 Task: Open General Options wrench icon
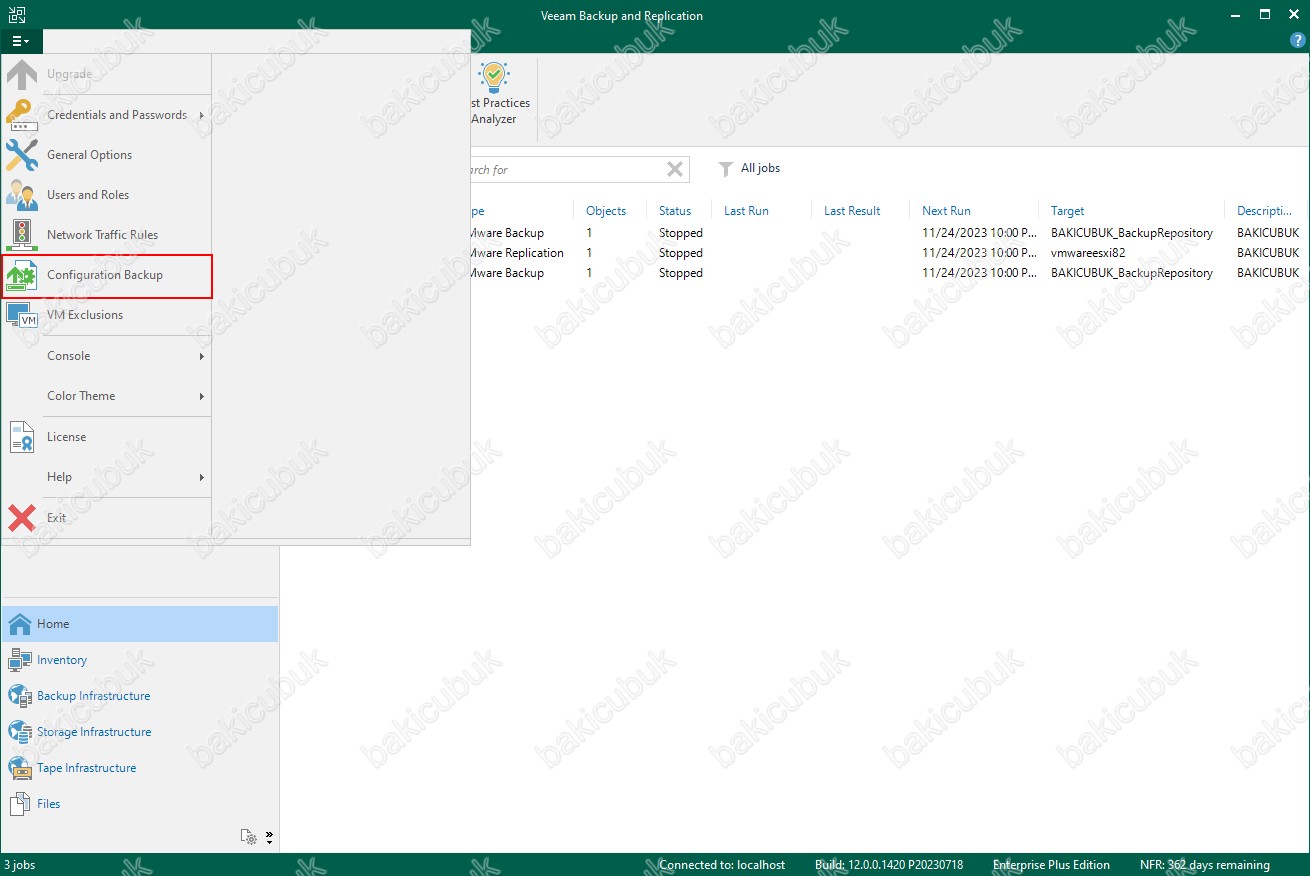point(22,155)
